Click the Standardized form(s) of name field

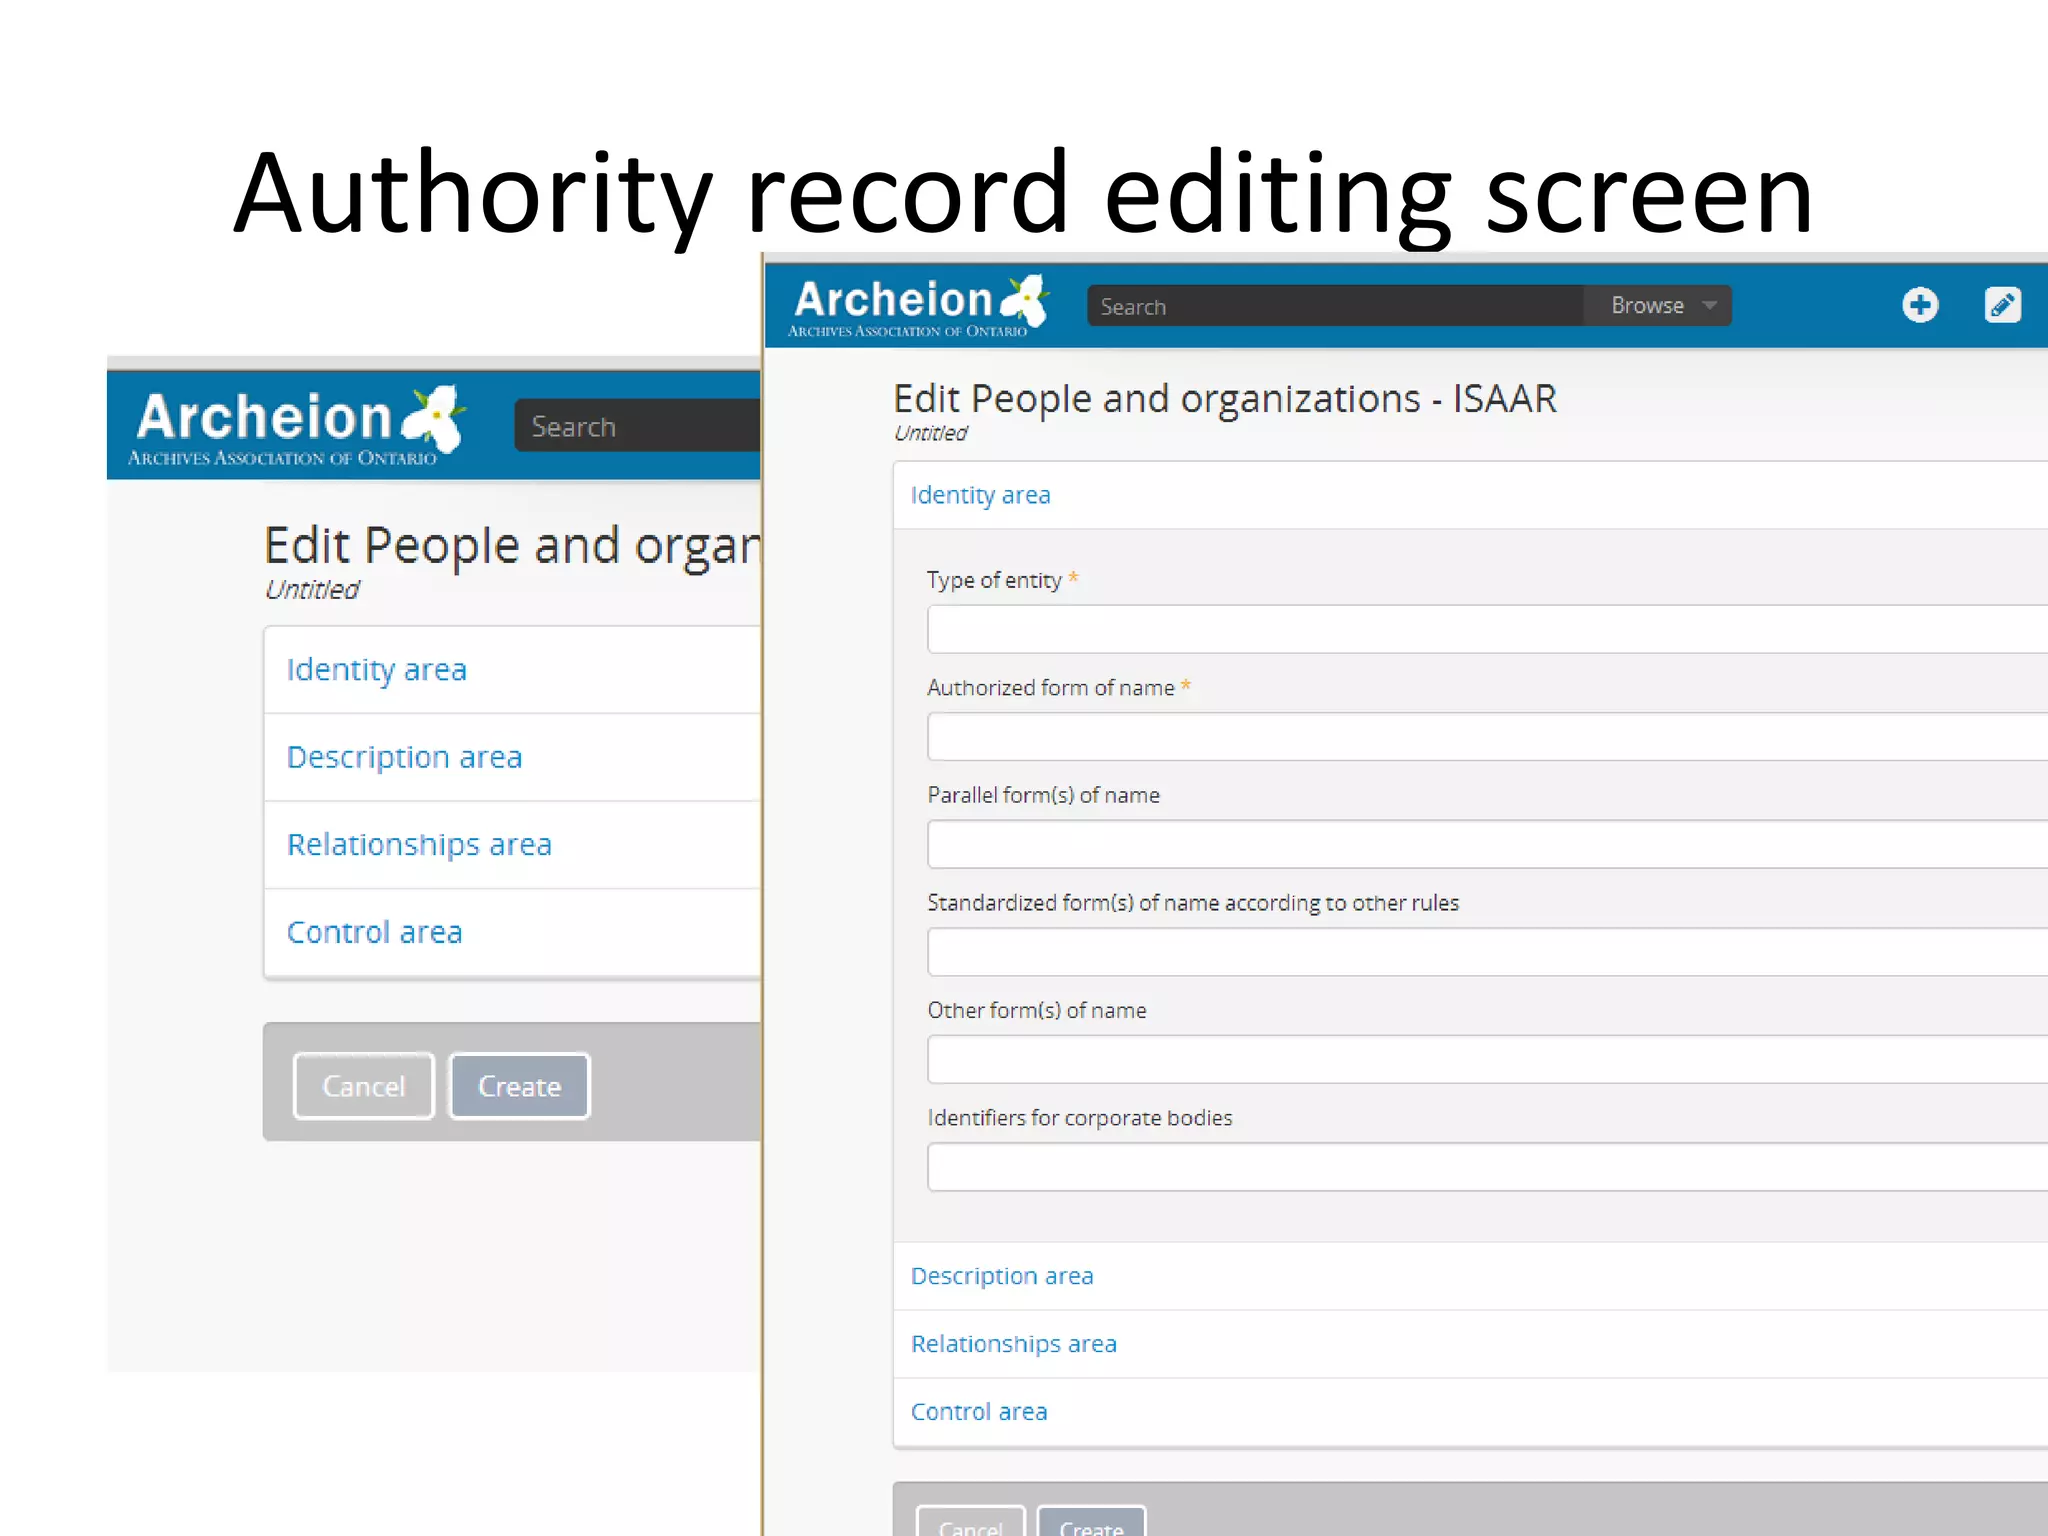tap(1487, 952)
